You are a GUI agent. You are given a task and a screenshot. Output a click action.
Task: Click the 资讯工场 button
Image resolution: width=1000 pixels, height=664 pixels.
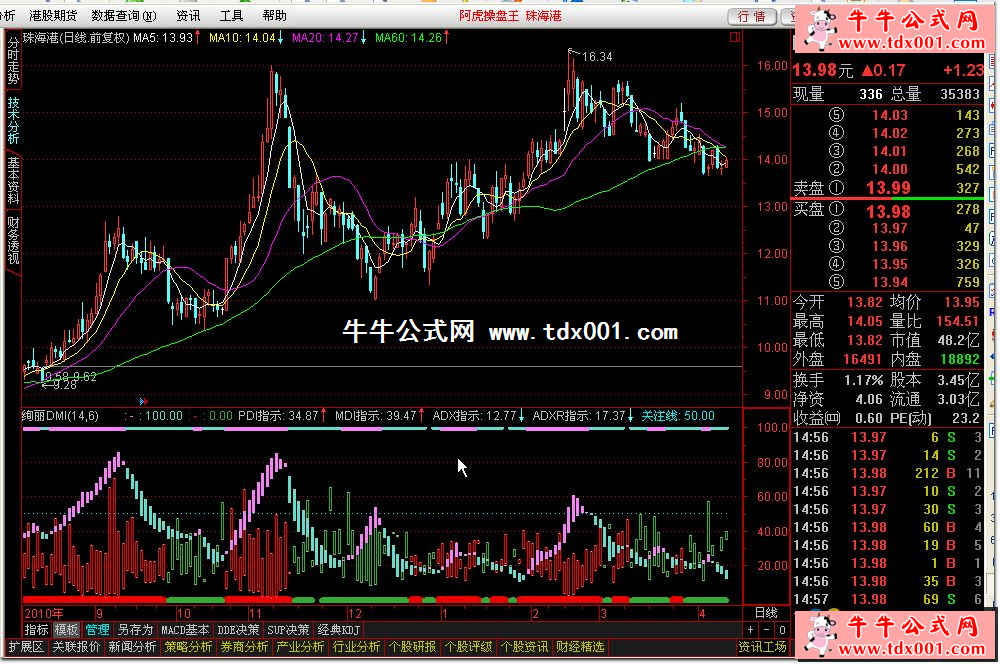pos(762,647)
